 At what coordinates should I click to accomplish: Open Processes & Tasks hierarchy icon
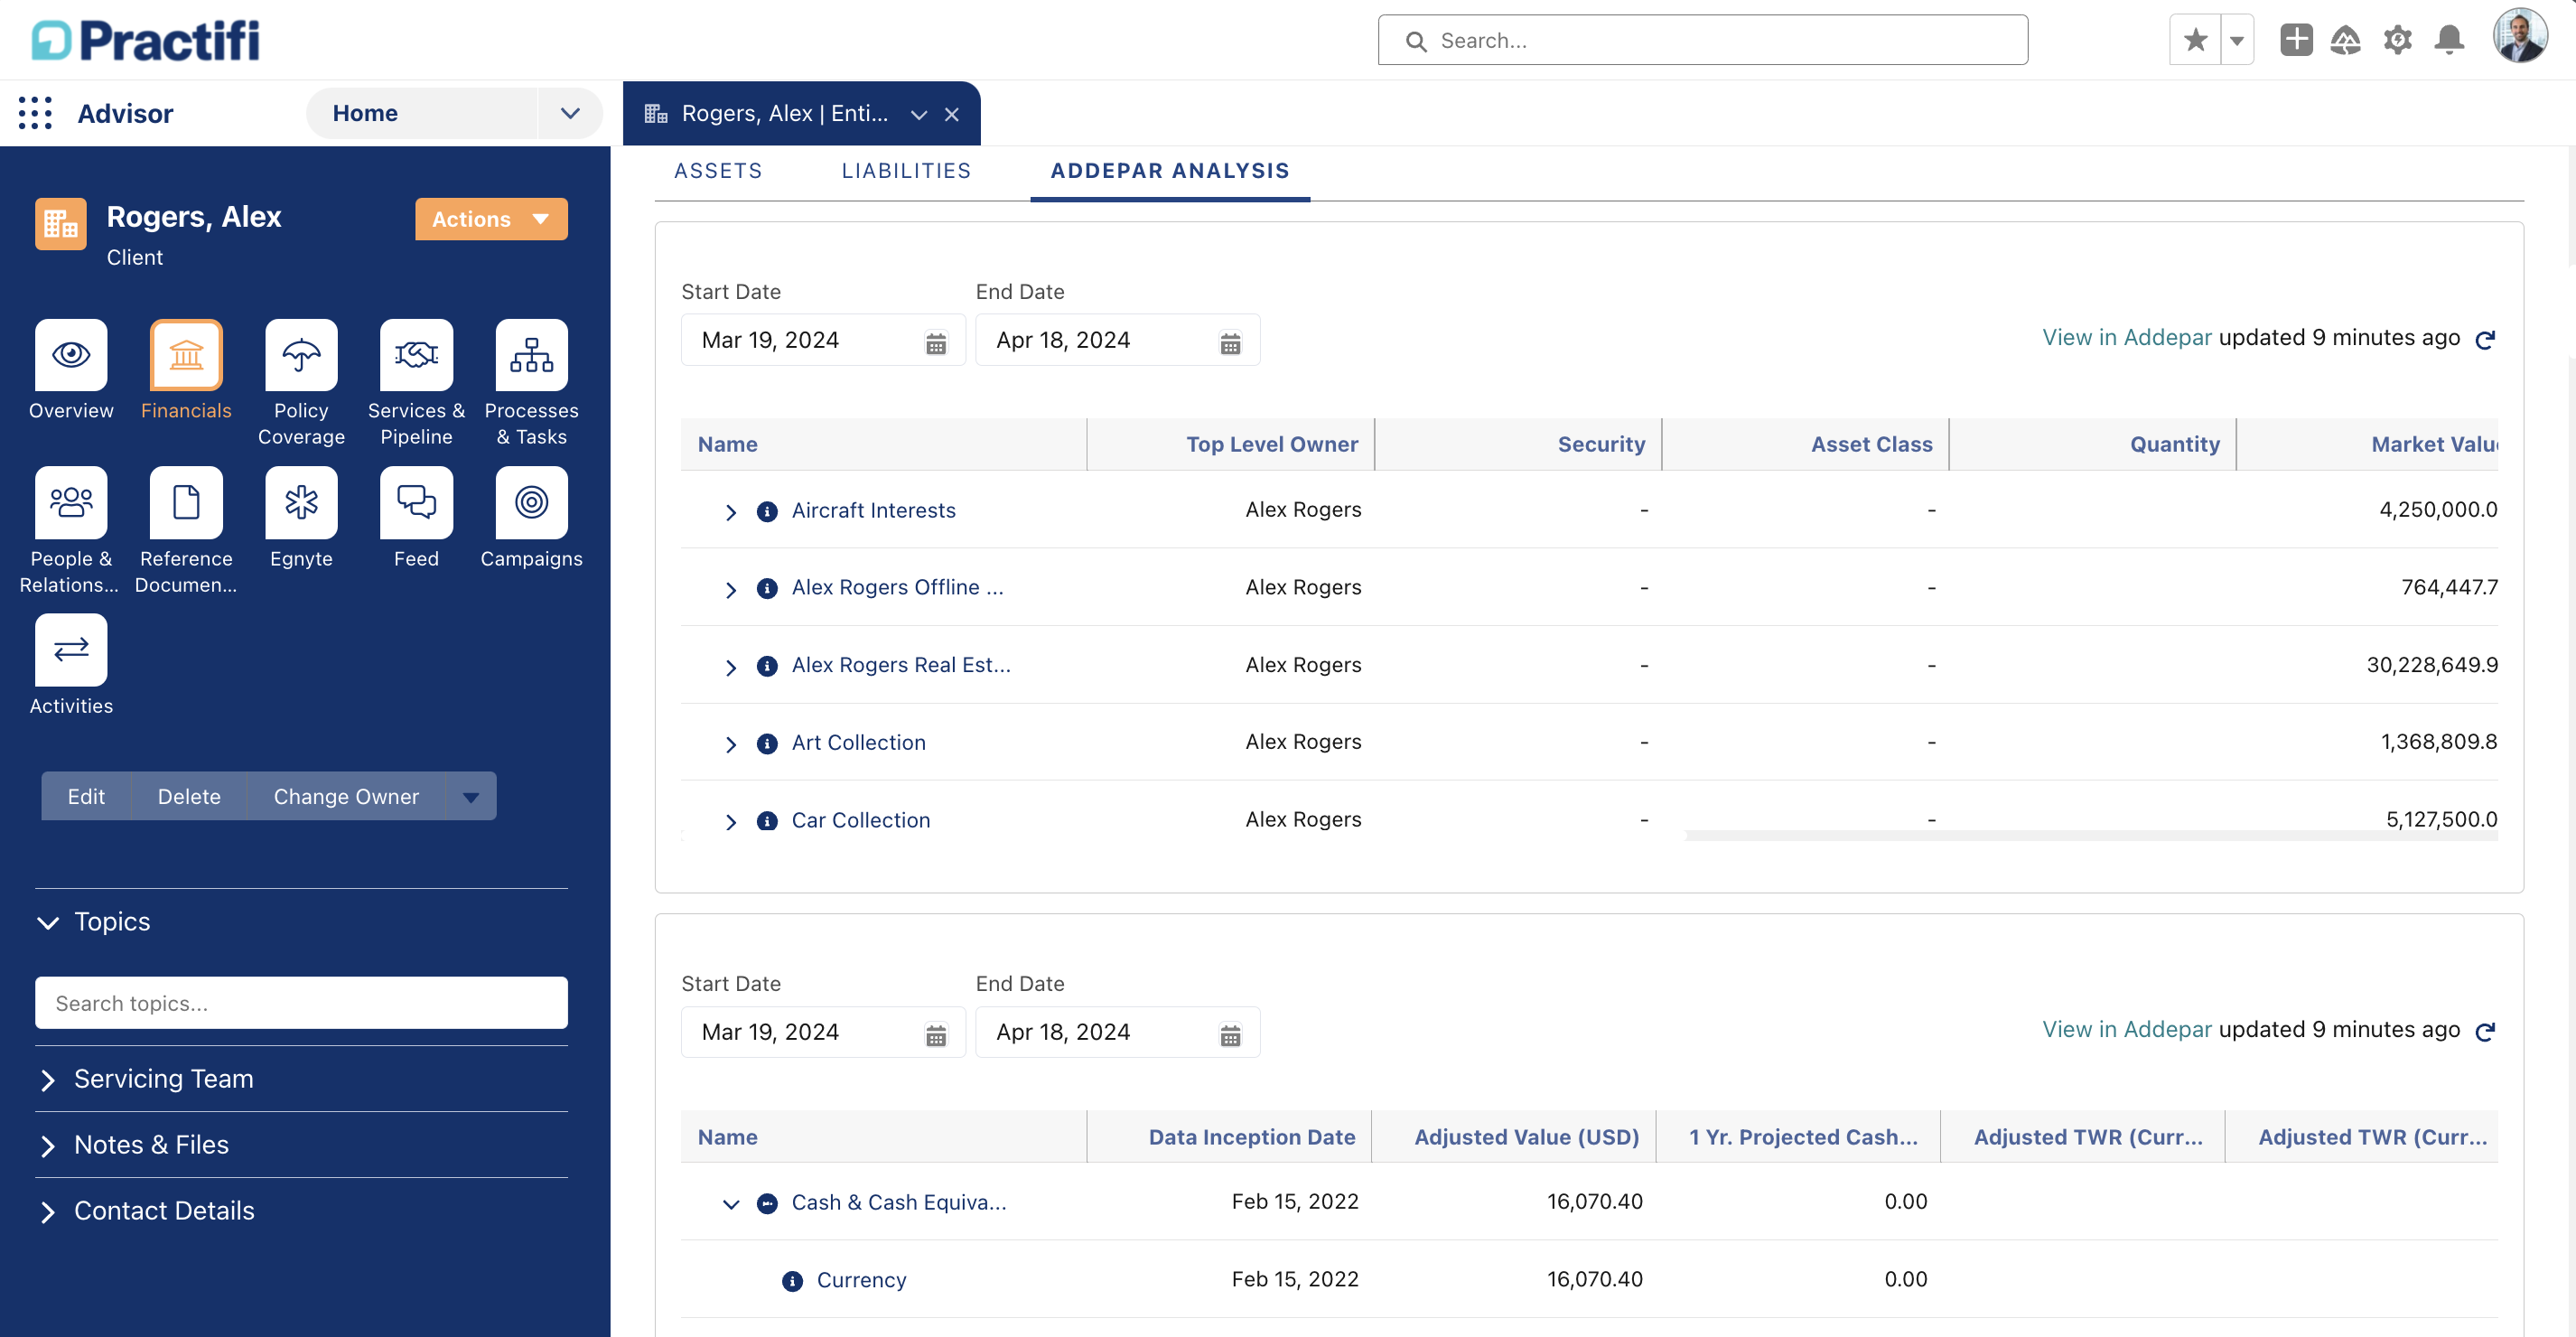(531, 355)
